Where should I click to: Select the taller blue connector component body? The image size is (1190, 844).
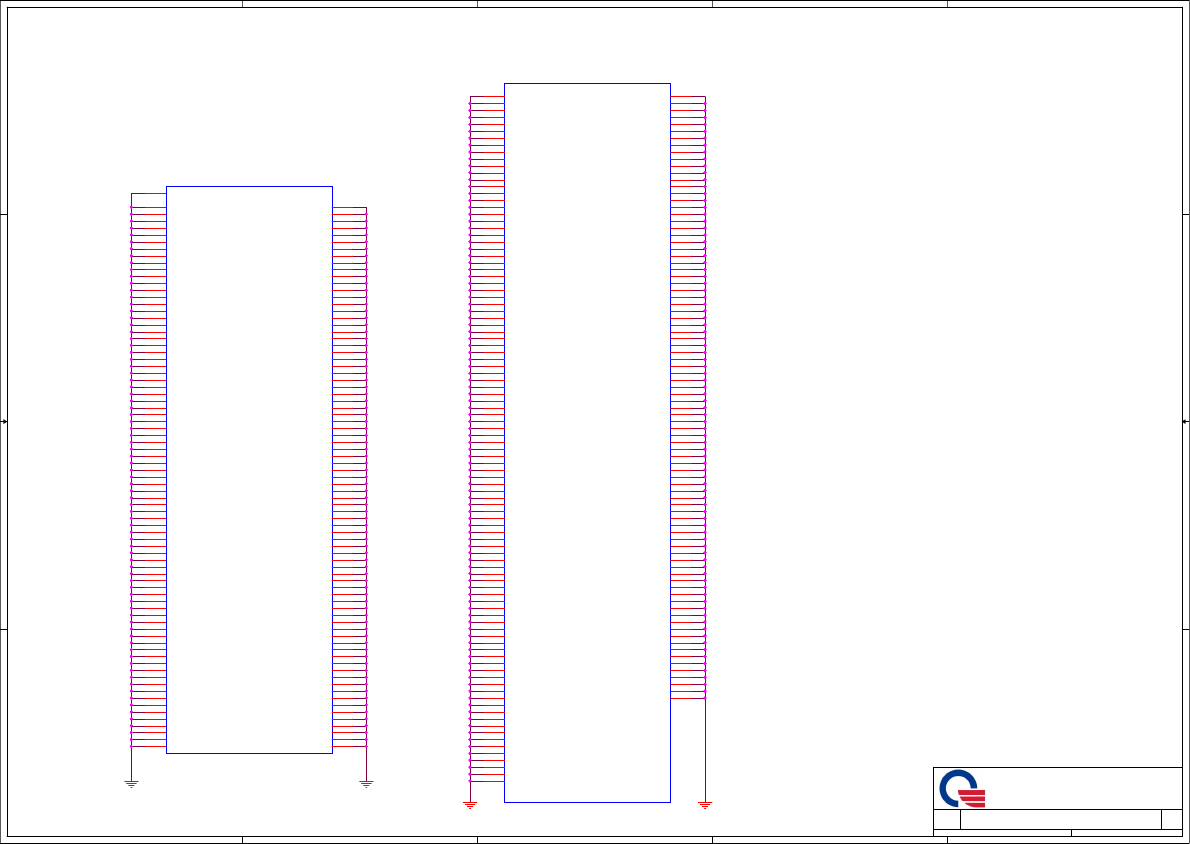(x=587, y=442)
